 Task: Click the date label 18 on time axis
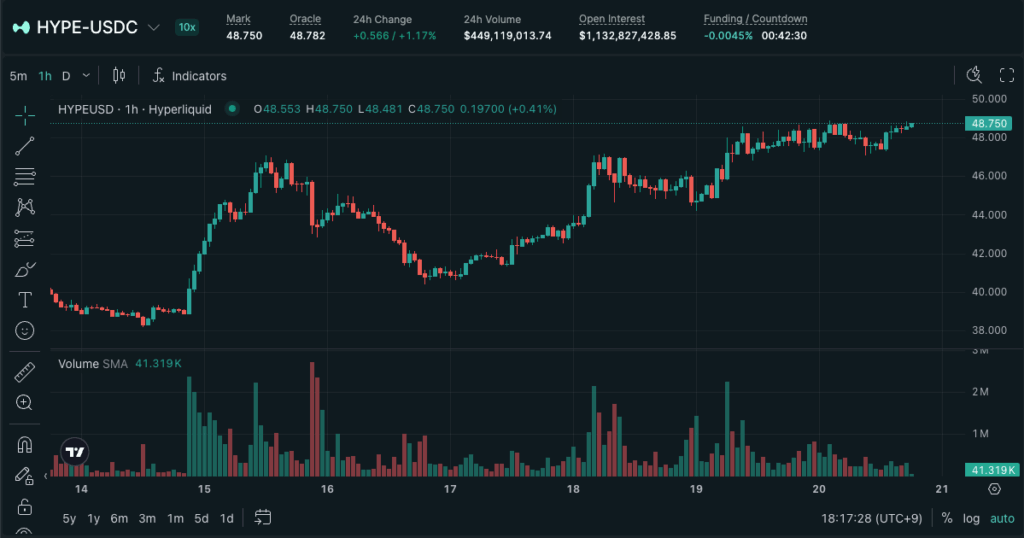(x=573, y=489)
